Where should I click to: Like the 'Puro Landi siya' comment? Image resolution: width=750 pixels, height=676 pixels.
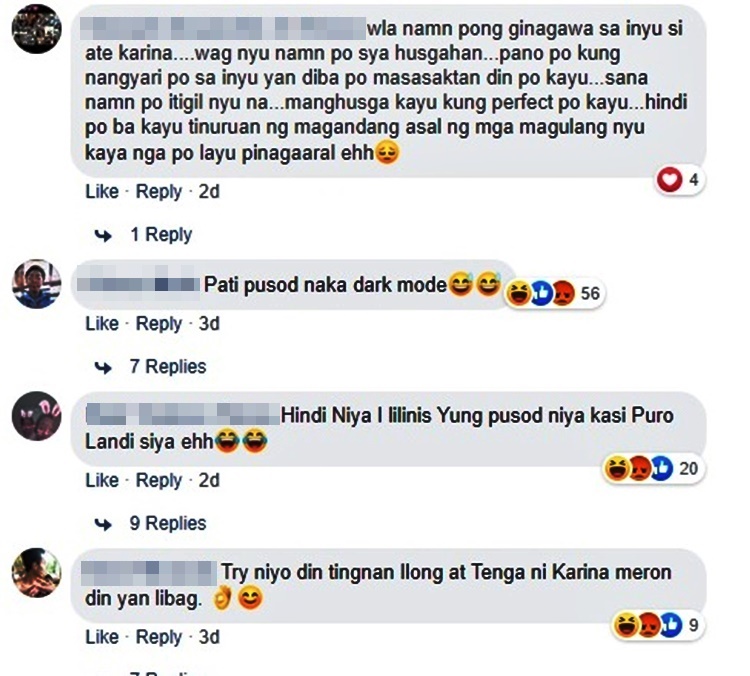[x=102, y=480]
